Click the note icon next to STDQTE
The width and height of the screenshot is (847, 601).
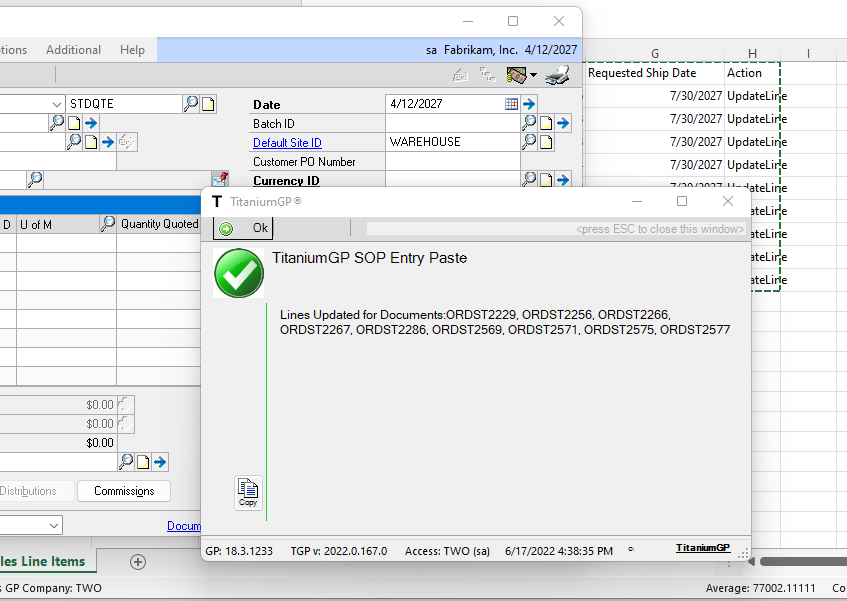point(208,104)
